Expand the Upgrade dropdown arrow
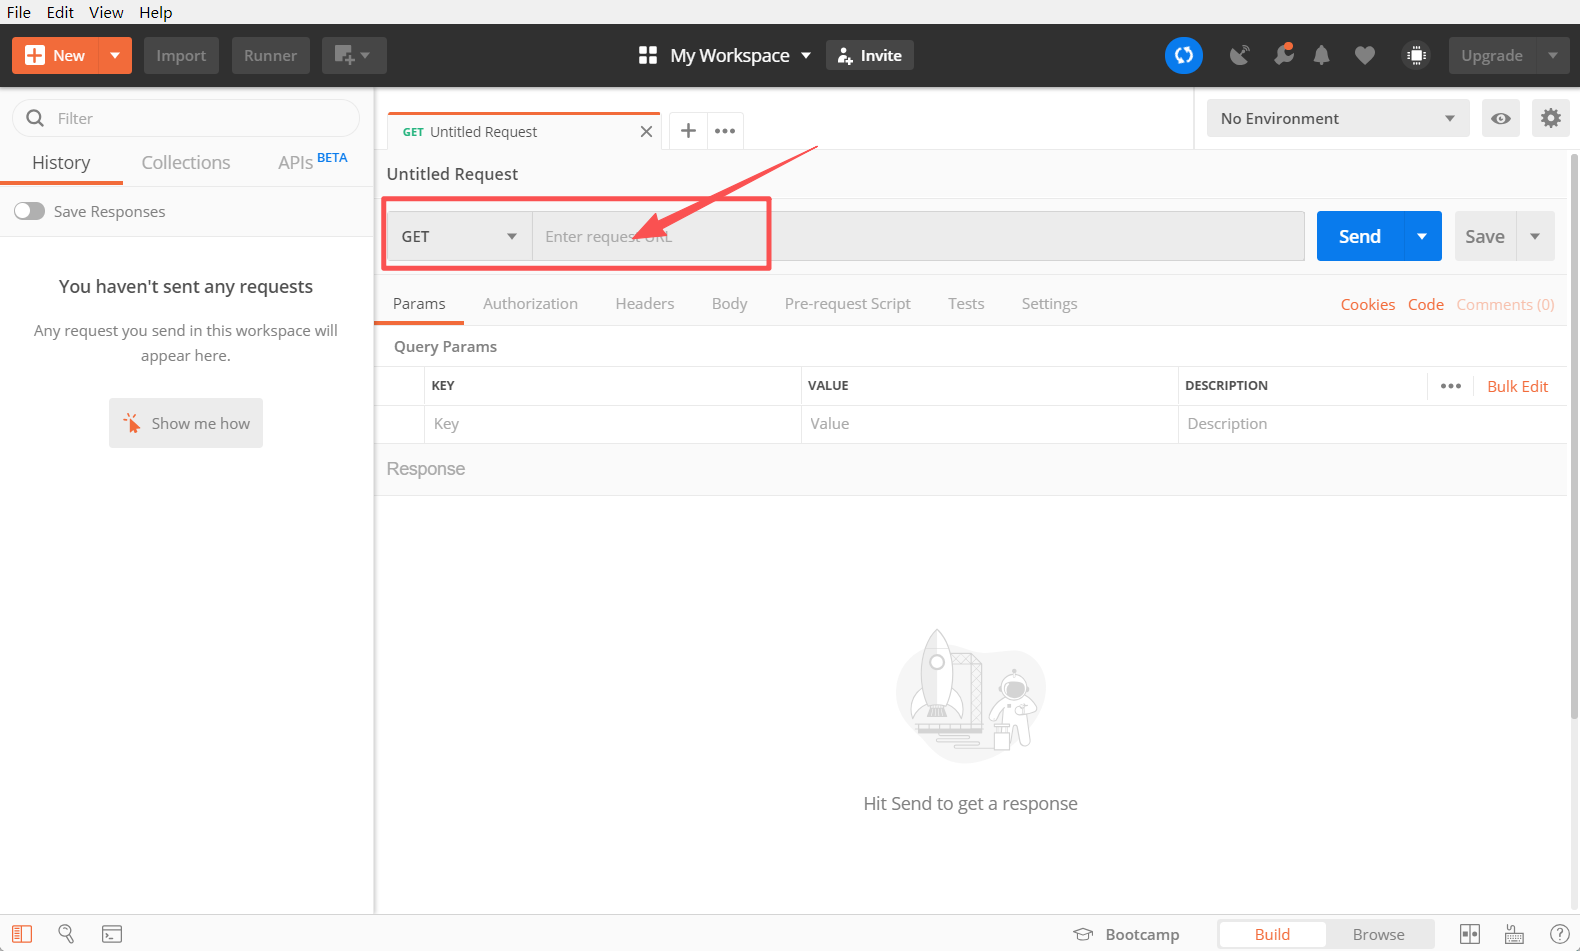Screen dimensions: 1580x951 pos(1552,55)
